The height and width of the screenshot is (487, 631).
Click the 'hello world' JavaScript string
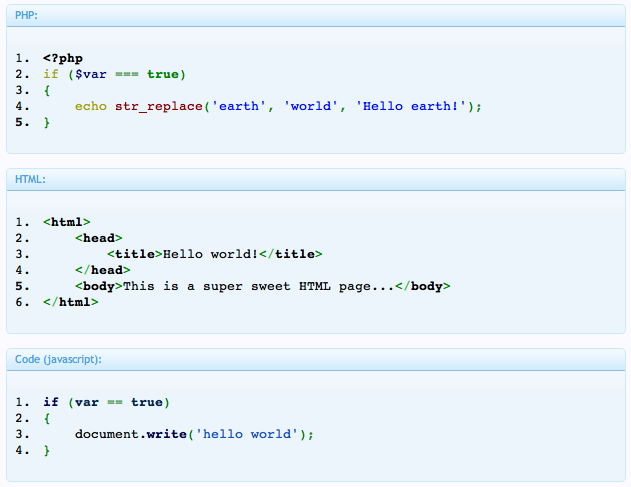247,434
